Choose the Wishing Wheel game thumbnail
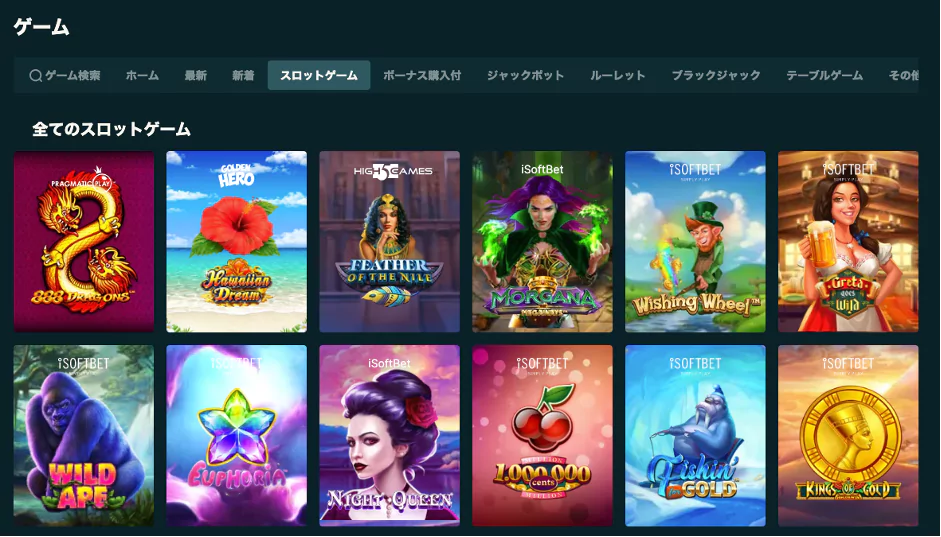Viewport: 941px width, 537px height. pos(695,242)
